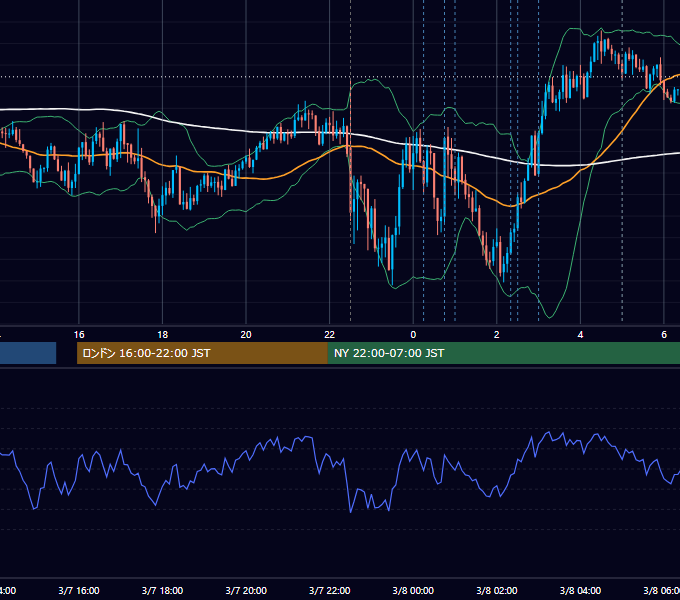Click the upper axis hour label 20

pyautogui.click(x=246, y=335)
